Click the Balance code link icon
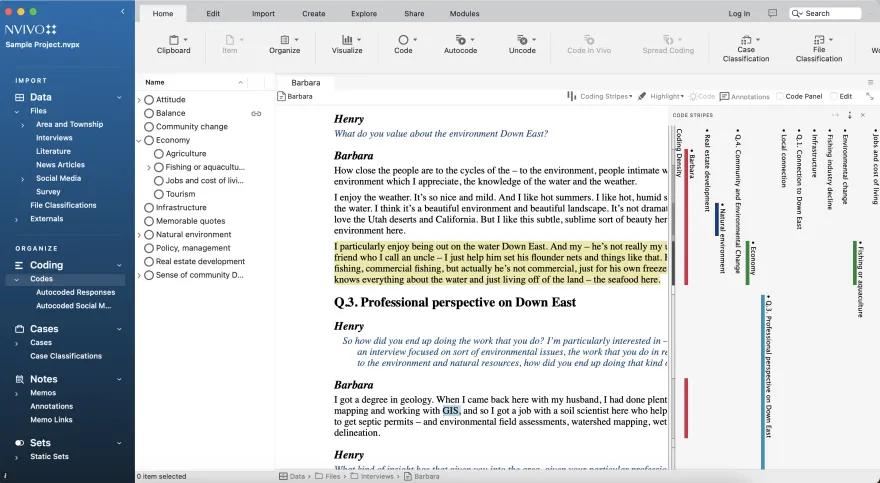880x483 pixels. (x=256, y=113)
